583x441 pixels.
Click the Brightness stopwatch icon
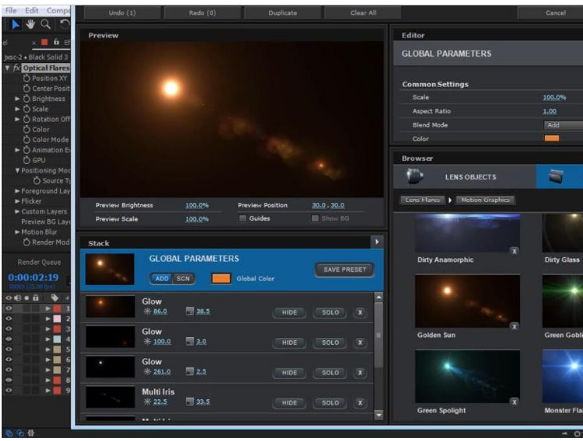26,99
